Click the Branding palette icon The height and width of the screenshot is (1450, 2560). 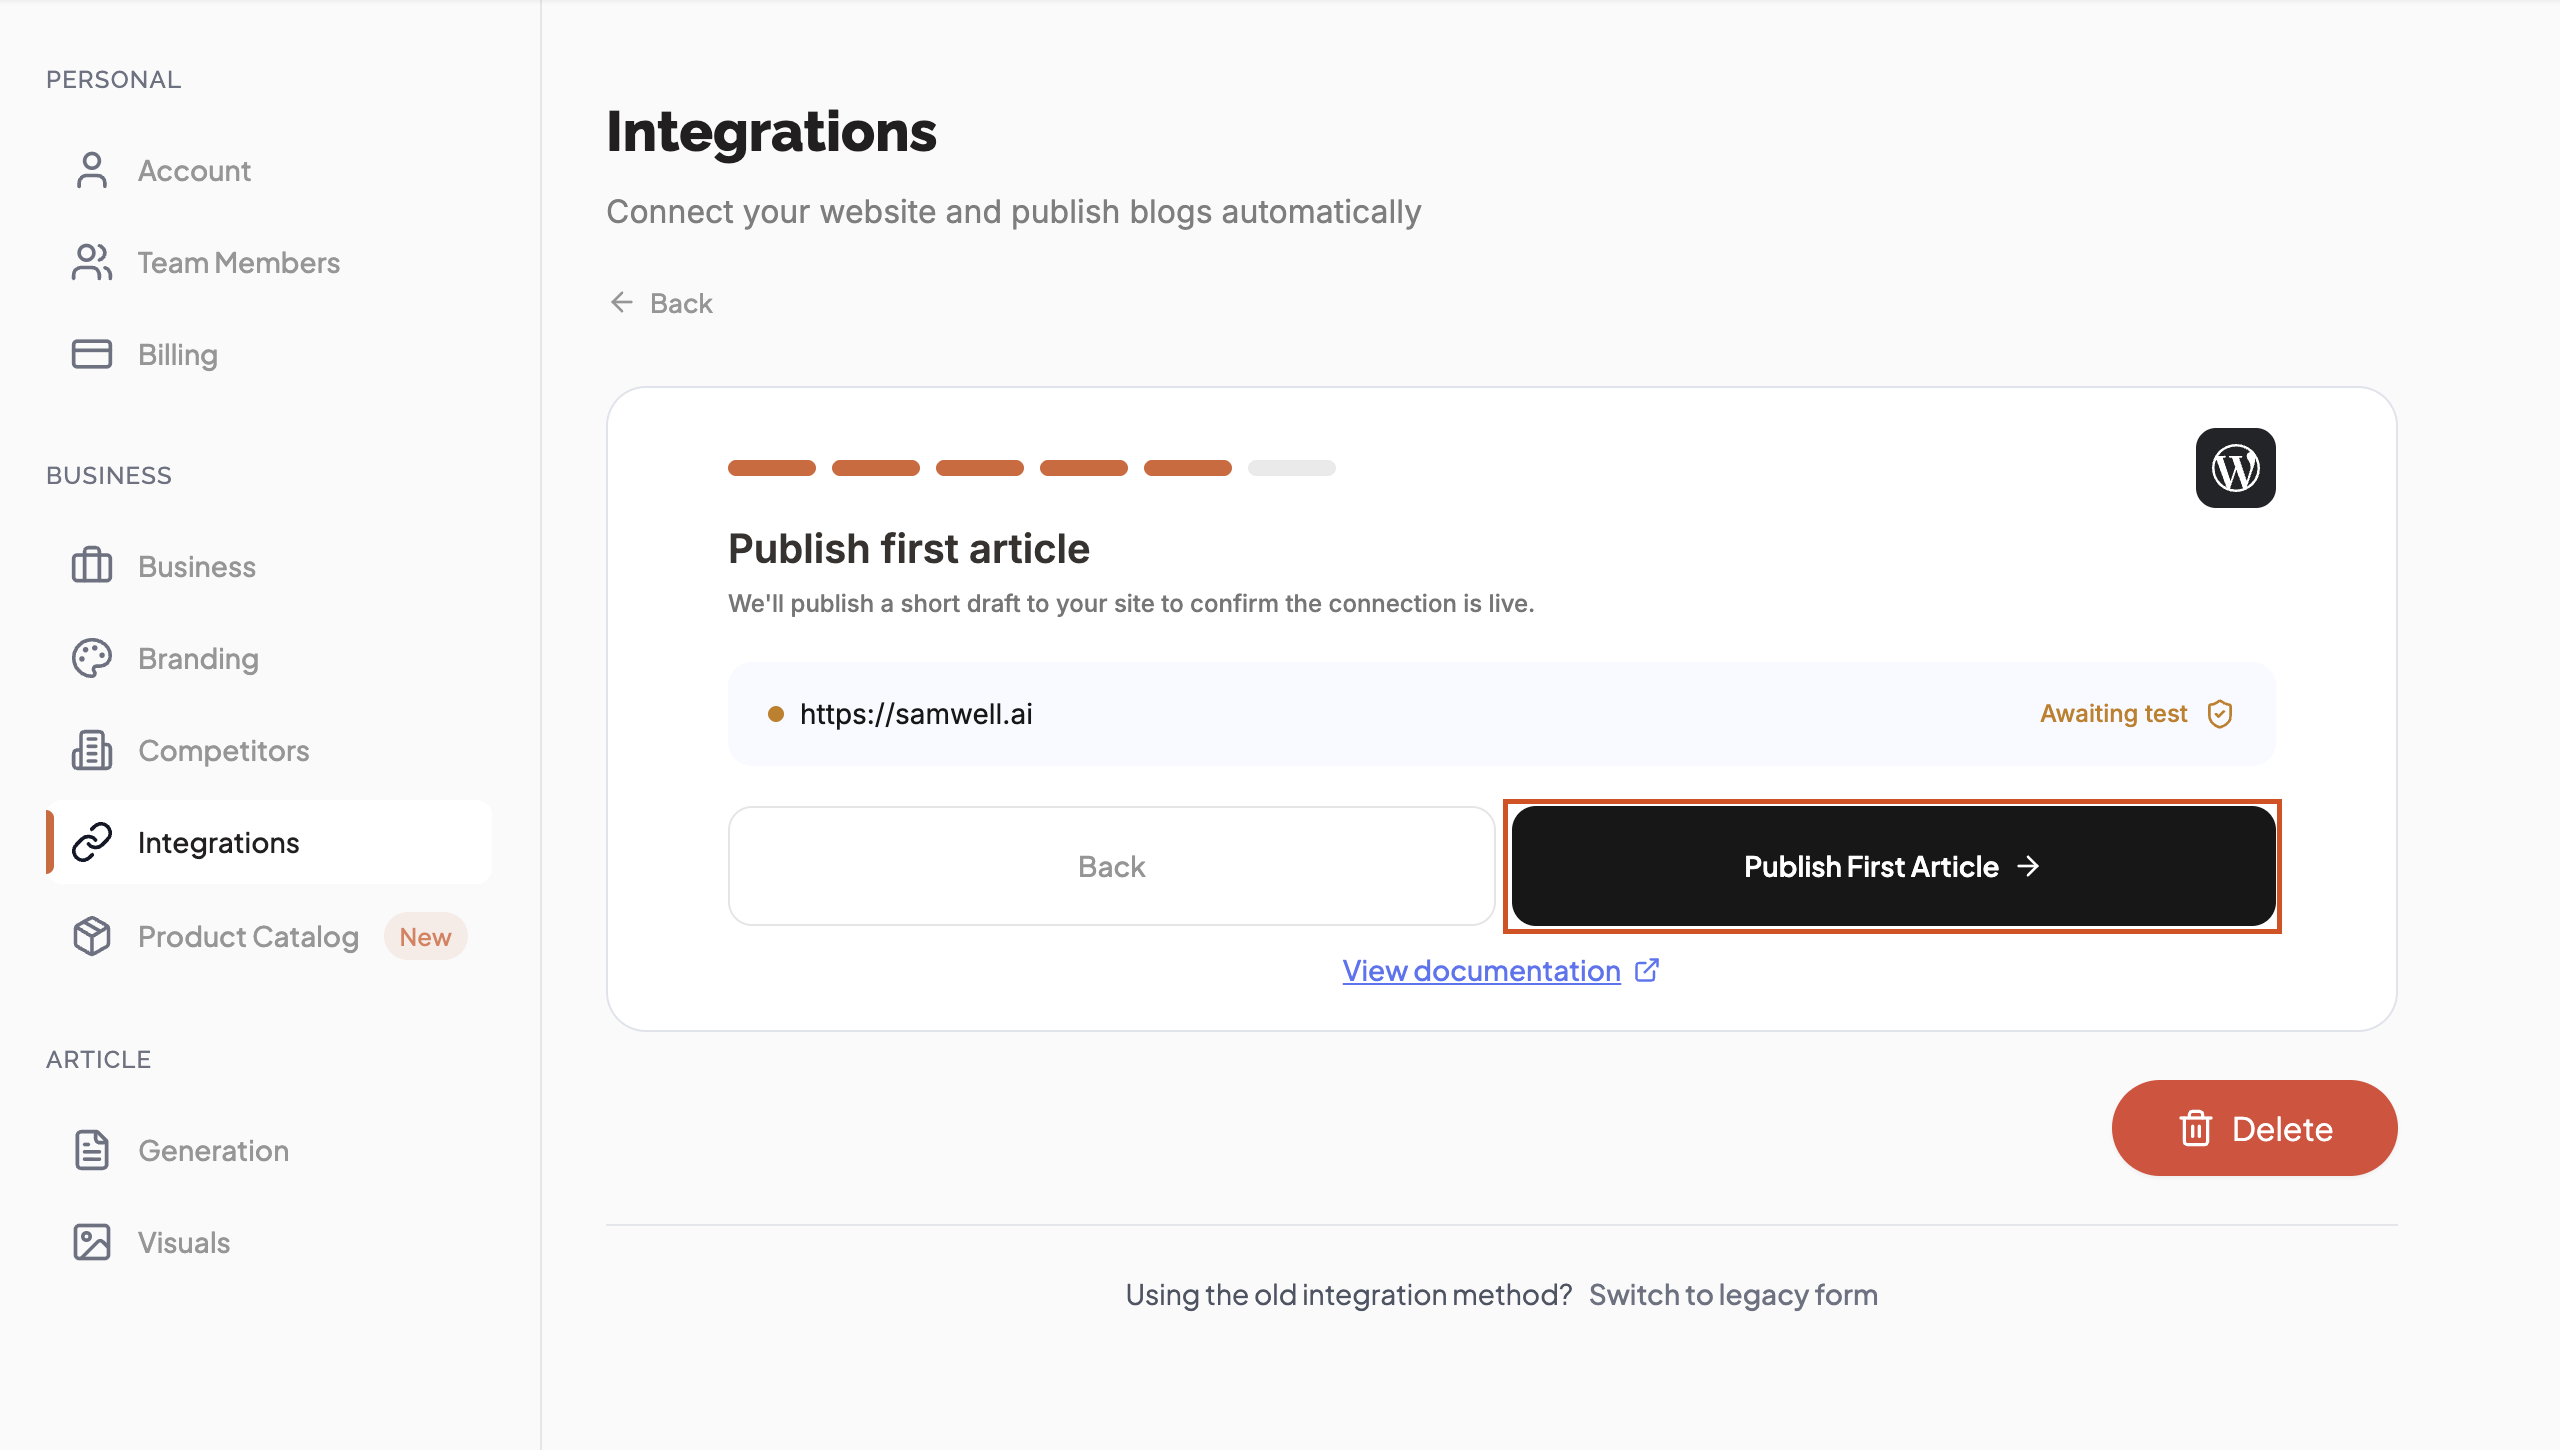point(92,658)
